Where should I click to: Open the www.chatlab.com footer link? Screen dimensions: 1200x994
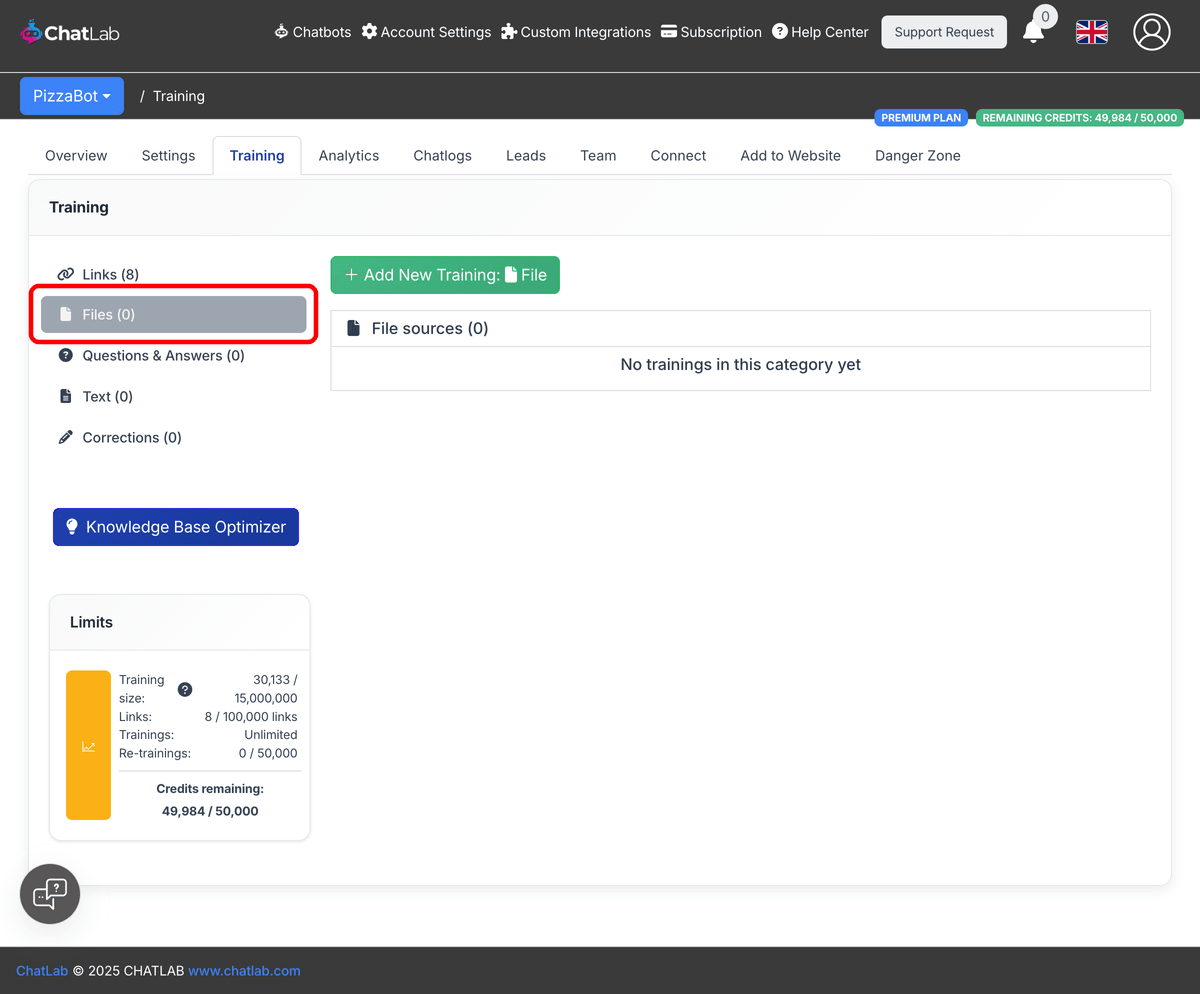pos(244,970)
